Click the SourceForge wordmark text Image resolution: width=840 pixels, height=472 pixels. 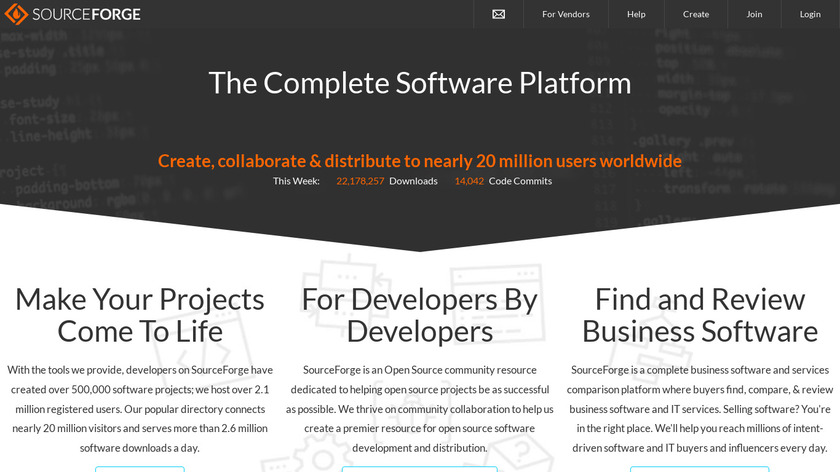coord(87,14)
